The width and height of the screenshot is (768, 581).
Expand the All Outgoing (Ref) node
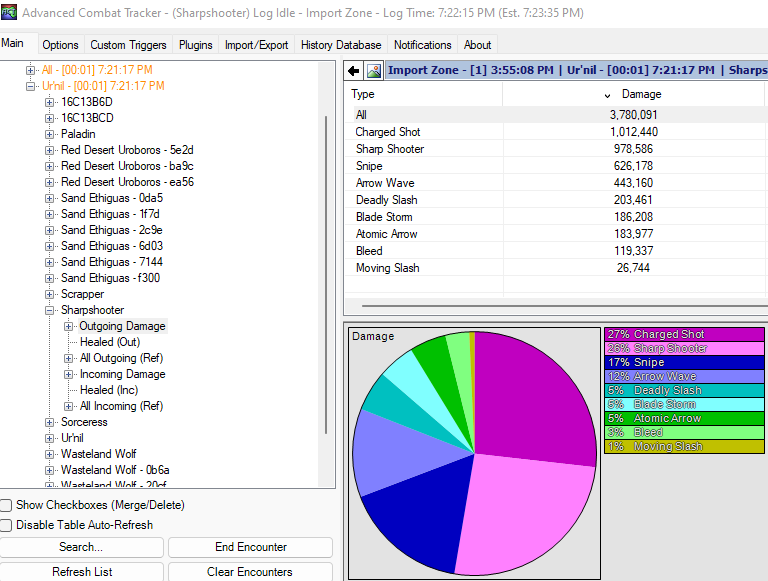coord(69,358)
